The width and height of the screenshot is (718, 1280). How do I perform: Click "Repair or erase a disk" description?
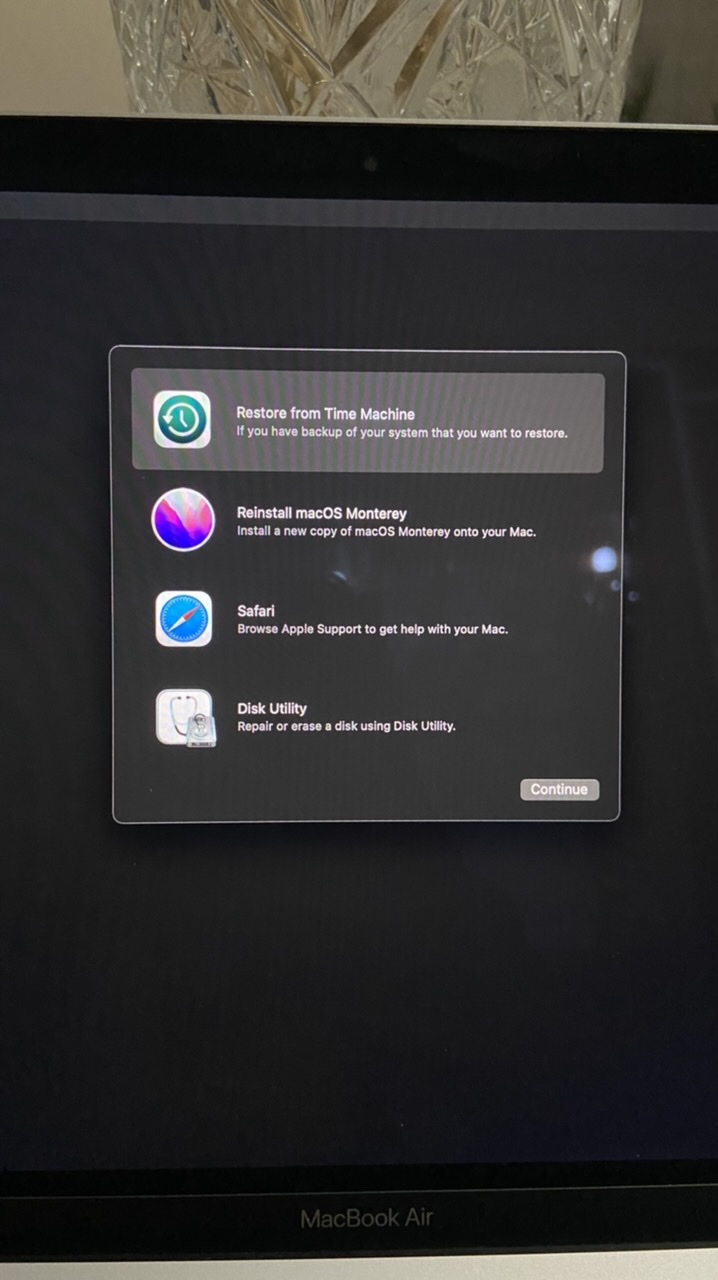pos(346,726)
